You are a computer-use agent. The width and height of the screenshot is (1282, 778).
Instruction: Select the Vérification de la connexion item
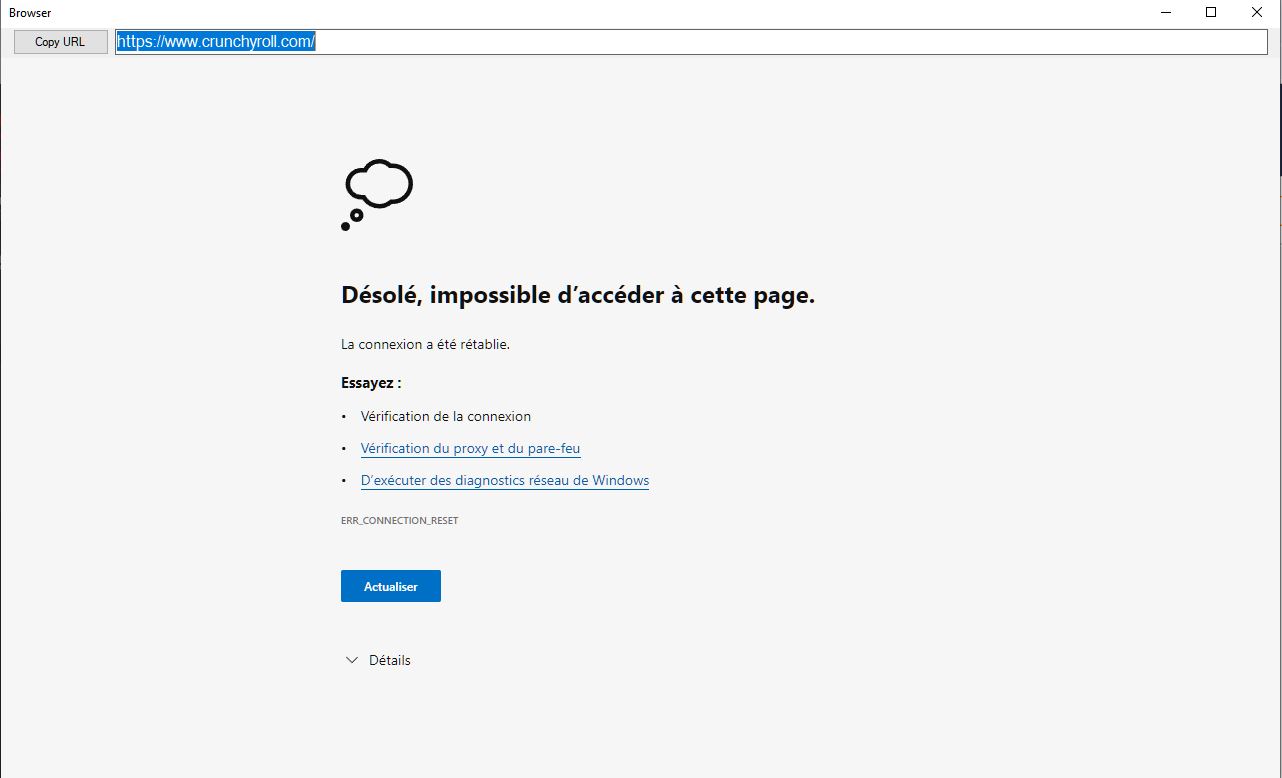(445, 416)
